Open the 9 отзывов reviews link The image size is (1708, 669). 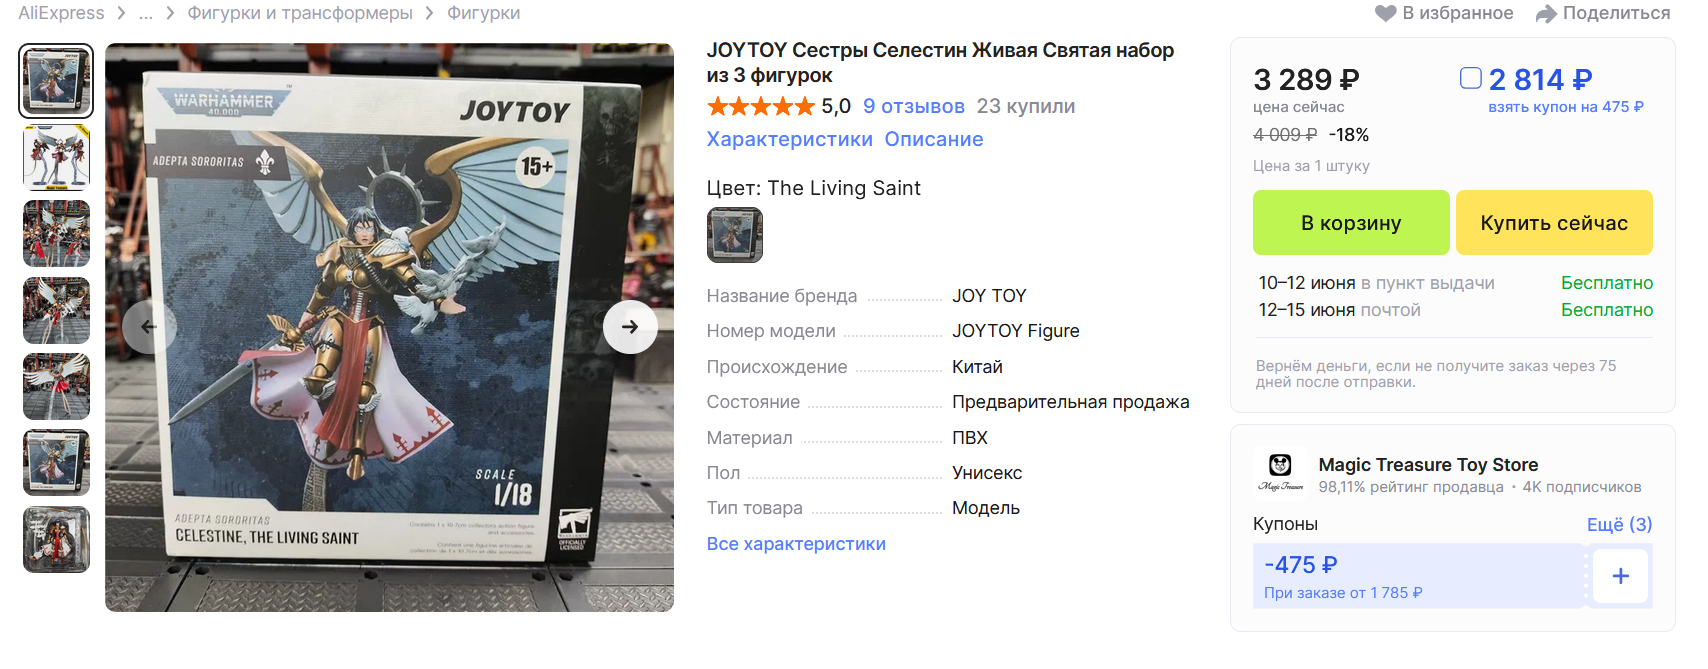pos(914,106)
